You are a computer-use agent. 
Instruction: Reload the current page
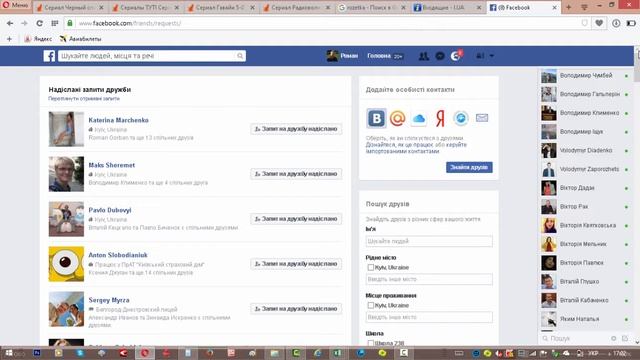click(x=39, y=23)
